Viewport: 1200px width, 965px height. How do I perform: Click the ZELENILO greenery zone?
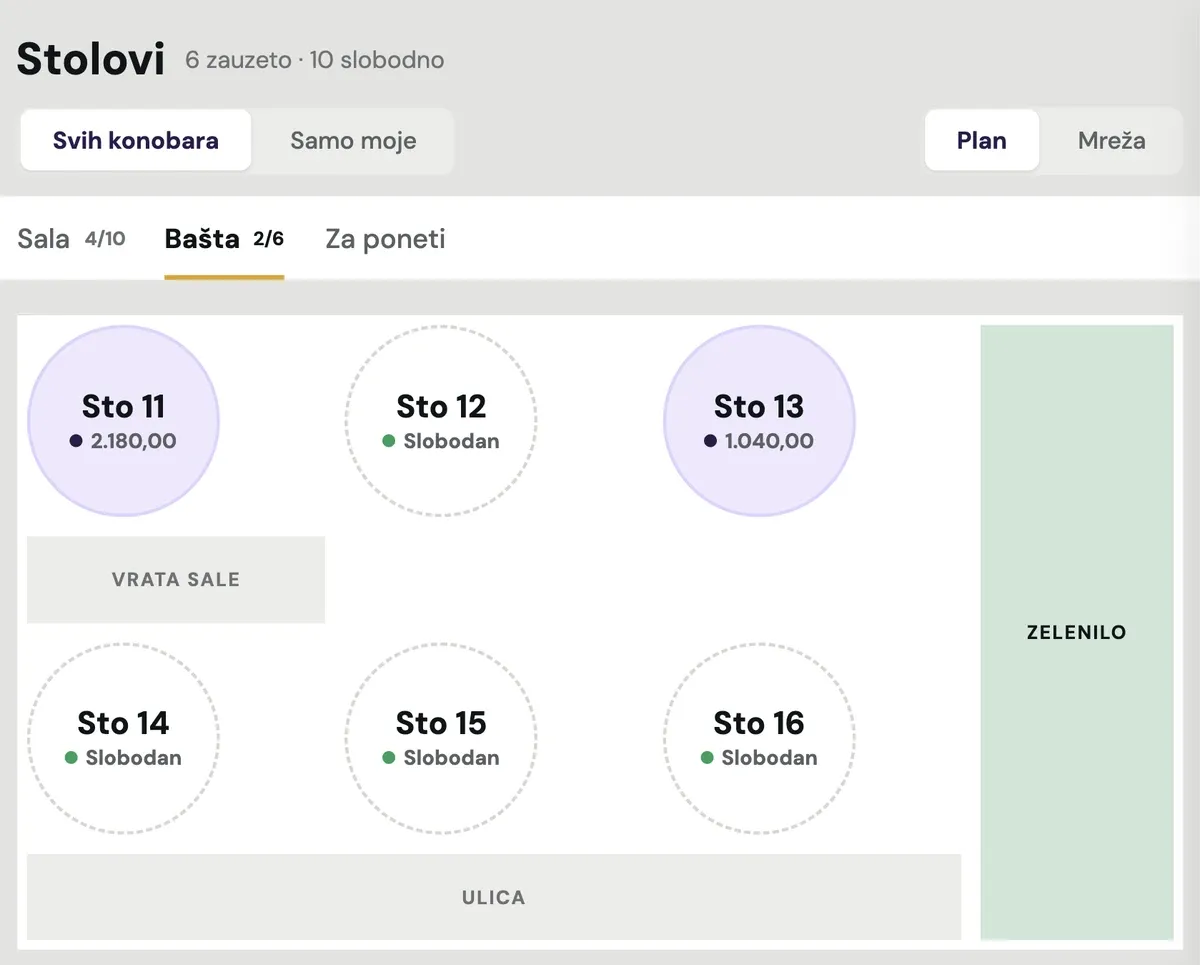1077,632
